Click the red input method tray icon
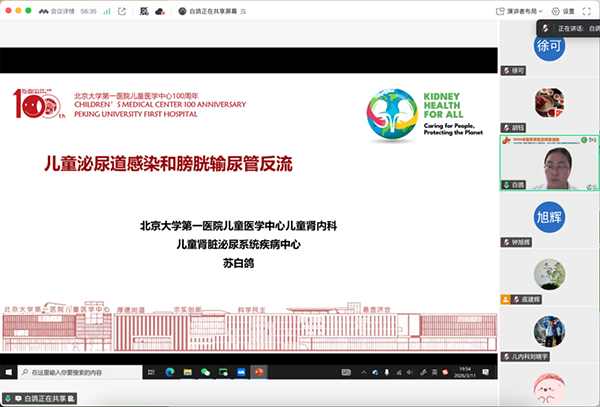Viewport: 600px width, 407px height. click(445, 372)
